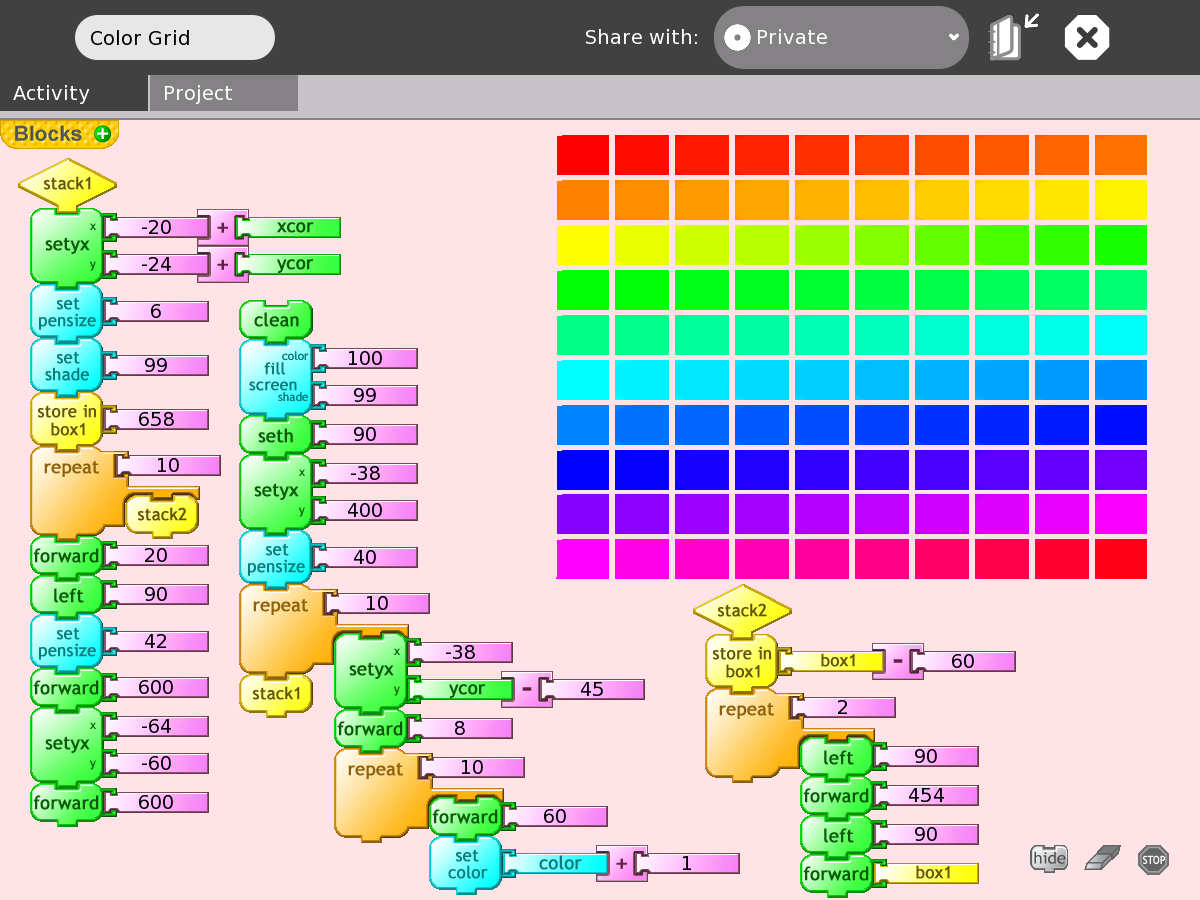Click the keep/save journal notebook icon
Screen dimensions: 1200x900
coord(1012,38)
